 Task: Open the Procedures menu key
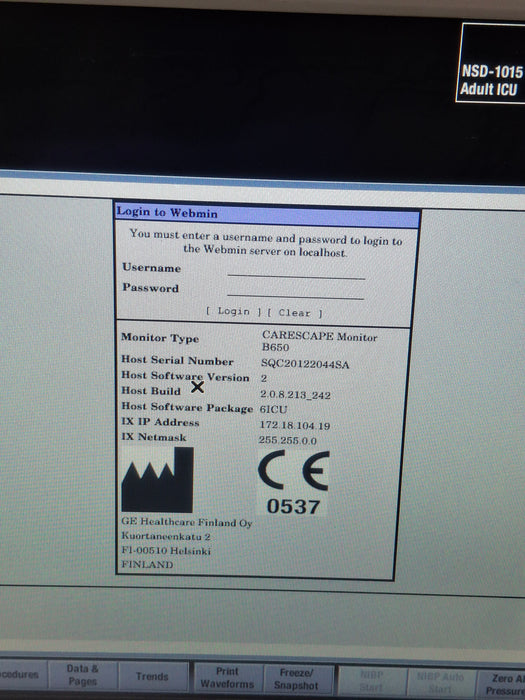pos(21,675)
